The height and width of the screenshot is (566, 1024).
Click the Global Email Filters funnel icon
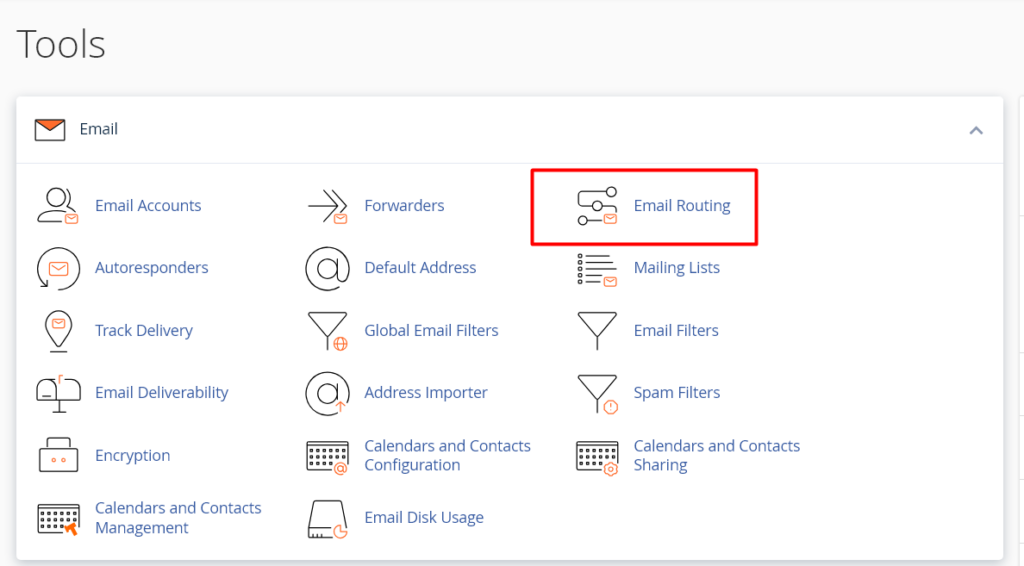tap(327, 331)
